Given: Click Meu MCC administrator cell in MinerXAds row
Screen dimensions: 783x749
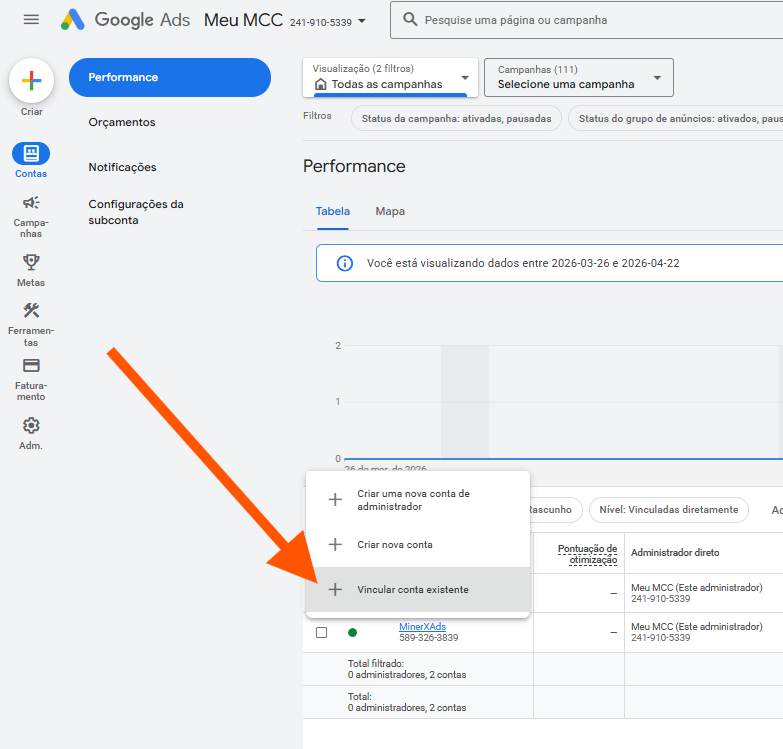Looking at the screenshot, I should click(697, 632).
